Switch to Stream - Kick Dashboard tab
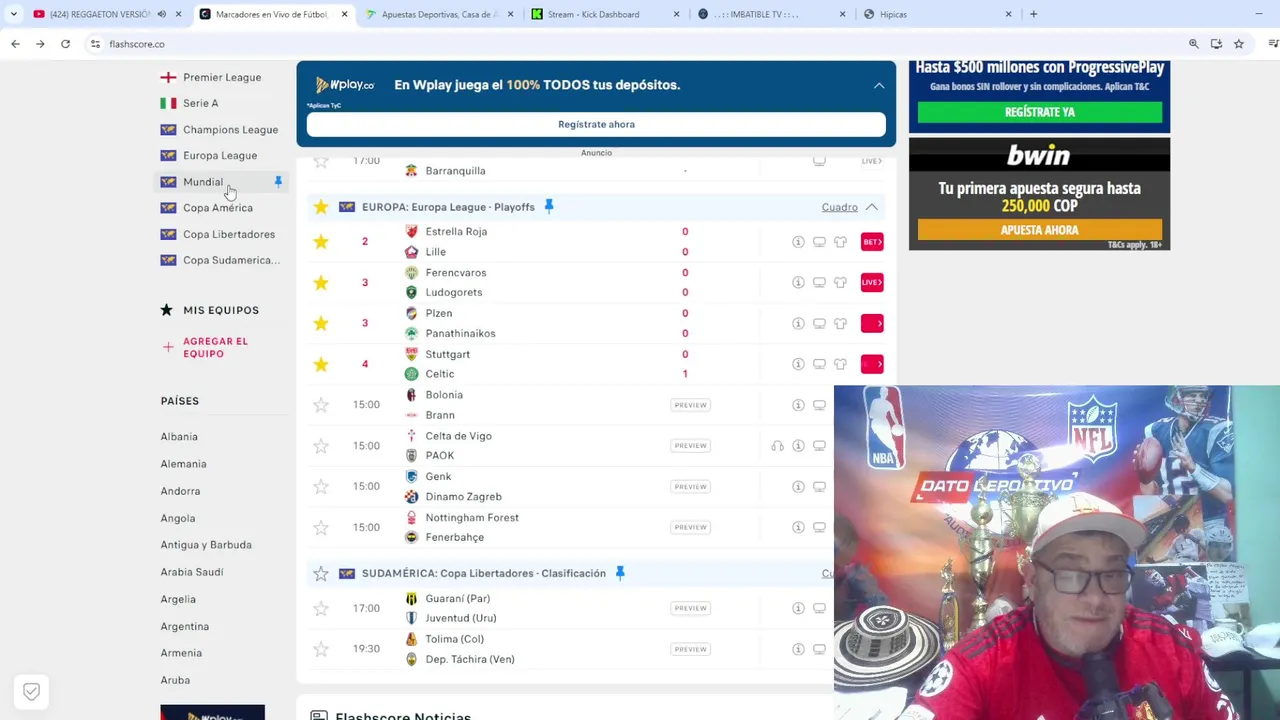Screen dimensions: 1280x720 coord(605,14)
